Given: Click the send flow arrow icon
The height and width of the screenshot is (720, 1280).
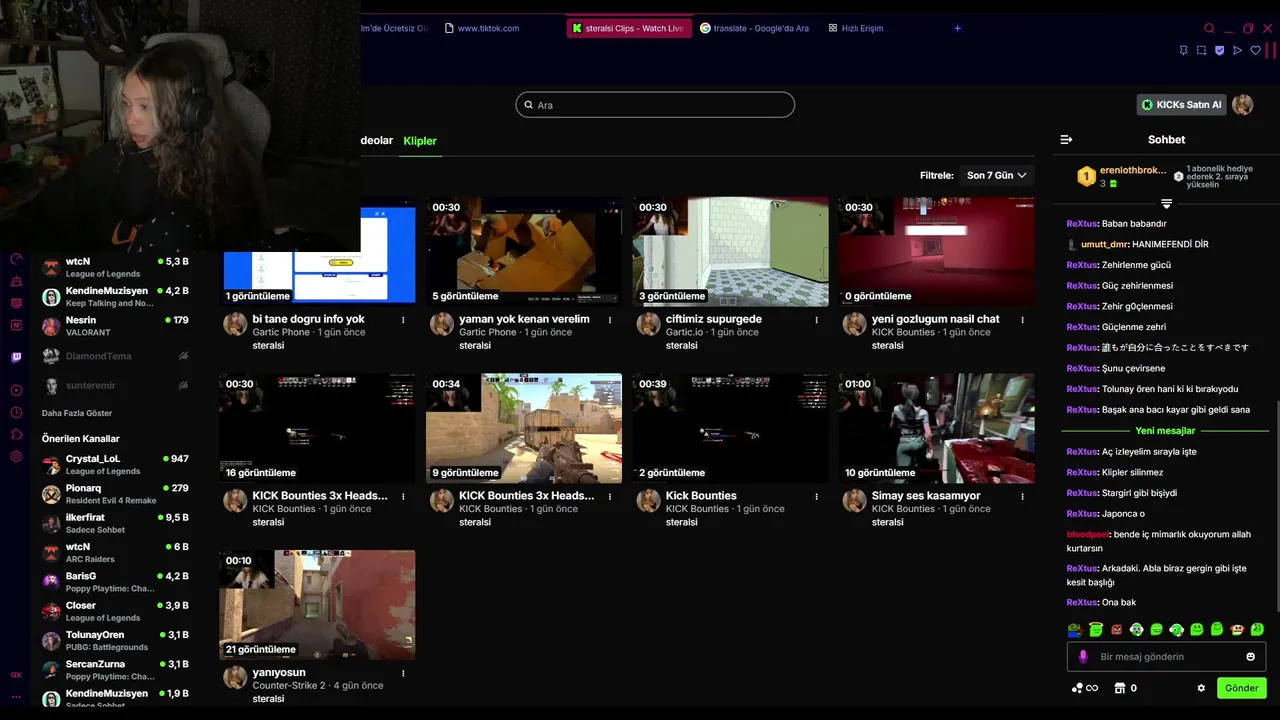Looking at the screenshot, I should click(1237, 50).
